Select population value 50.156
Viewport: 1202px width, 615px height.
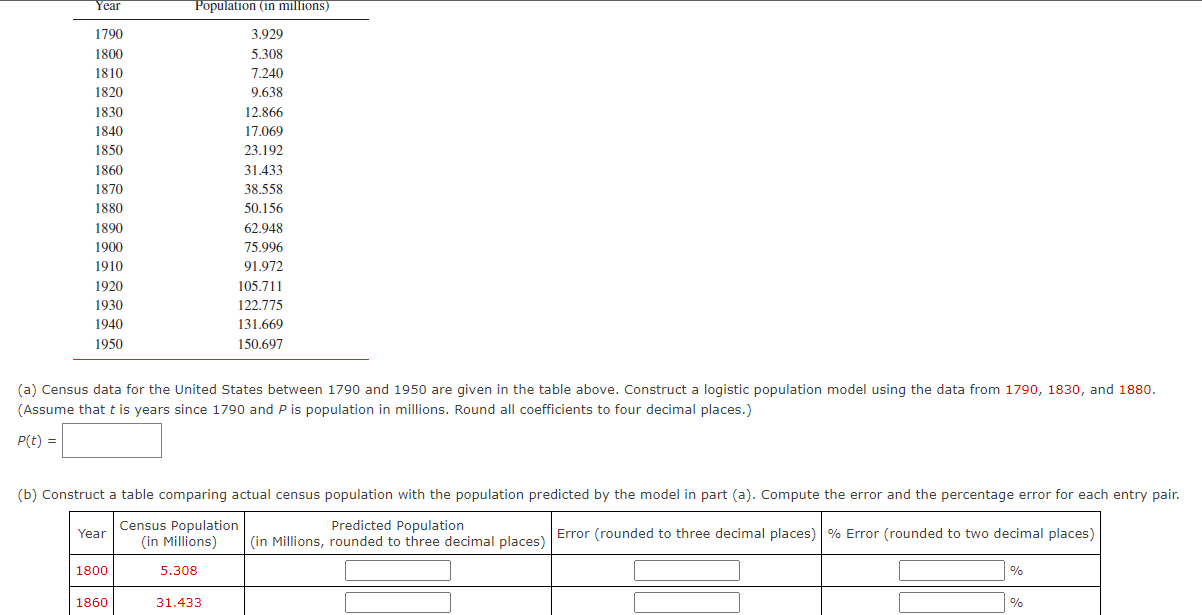coord(264,208)
